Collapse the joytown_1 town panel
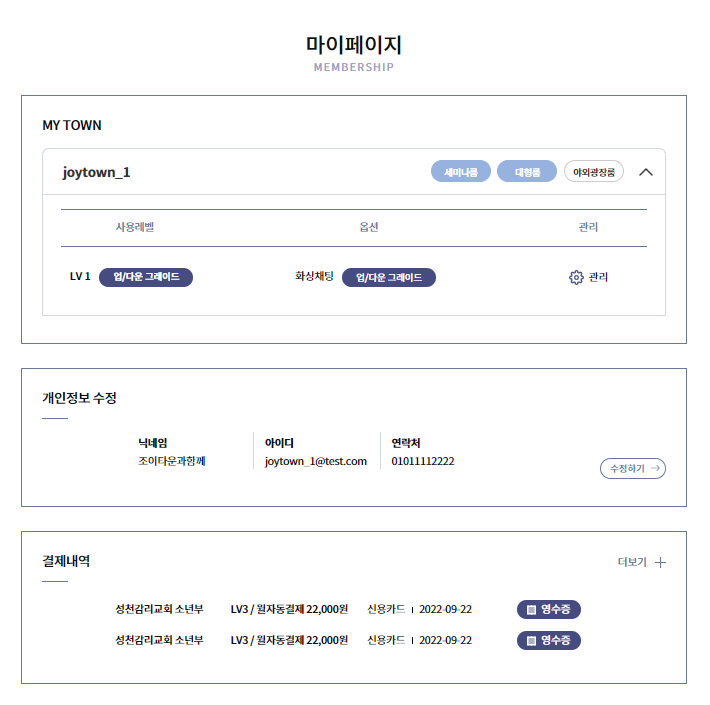 click(x=646, y=172)
